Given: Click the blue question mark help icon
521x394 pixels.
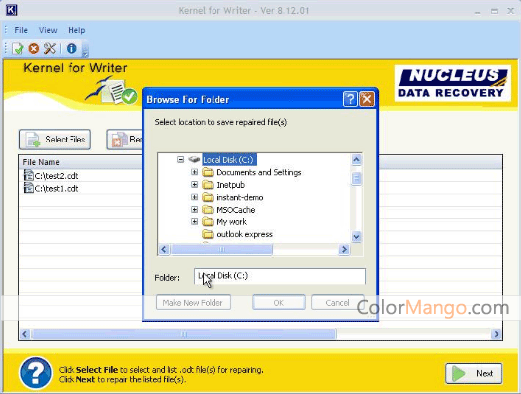Looking at the screenshot, I should 36,373.
